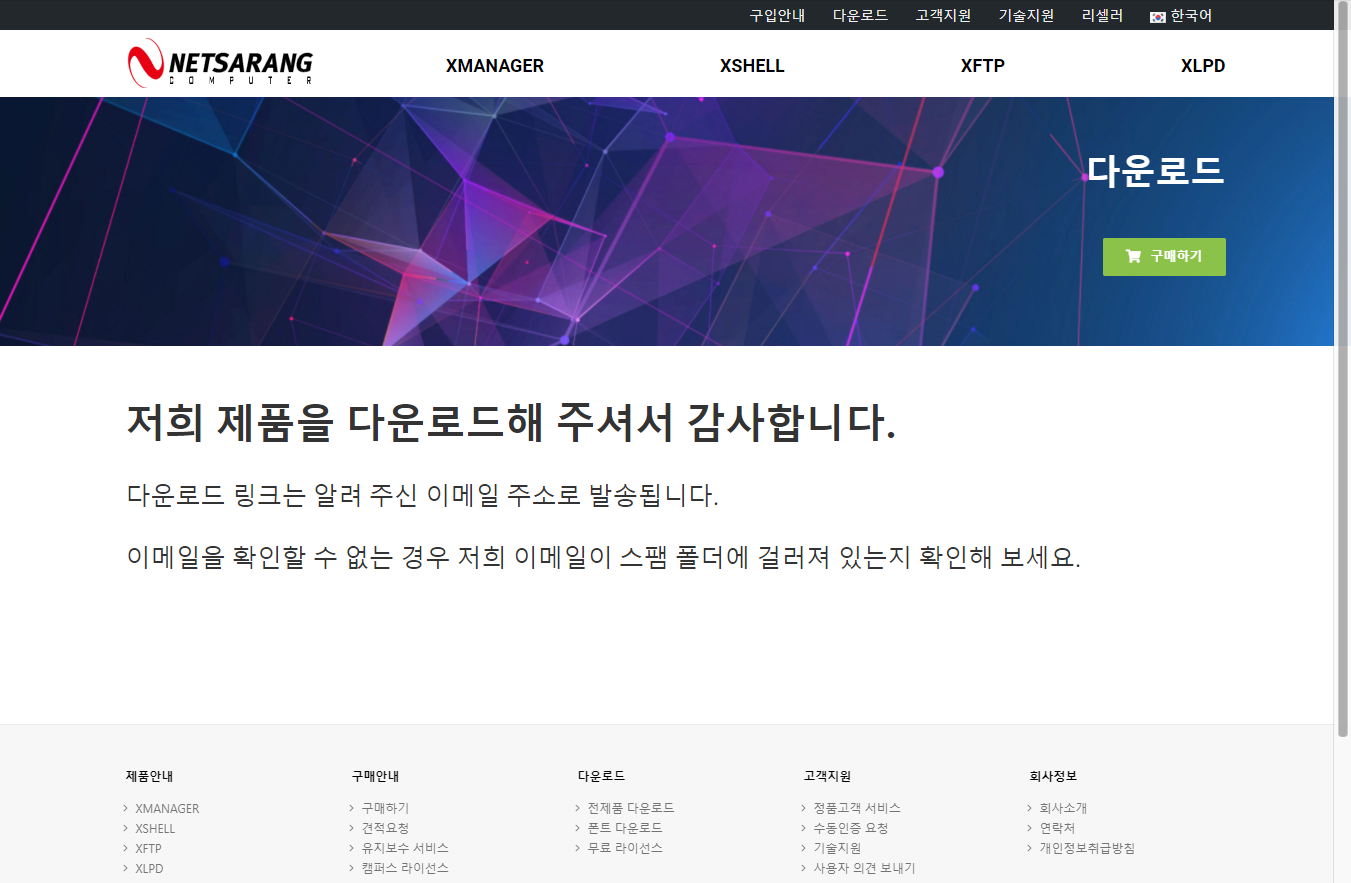The width and height of the screenshot is (1351, 883).
Task: Open the 폰트 다운로드 footer link
Action: pyautogui.click(x=625, y=828)
